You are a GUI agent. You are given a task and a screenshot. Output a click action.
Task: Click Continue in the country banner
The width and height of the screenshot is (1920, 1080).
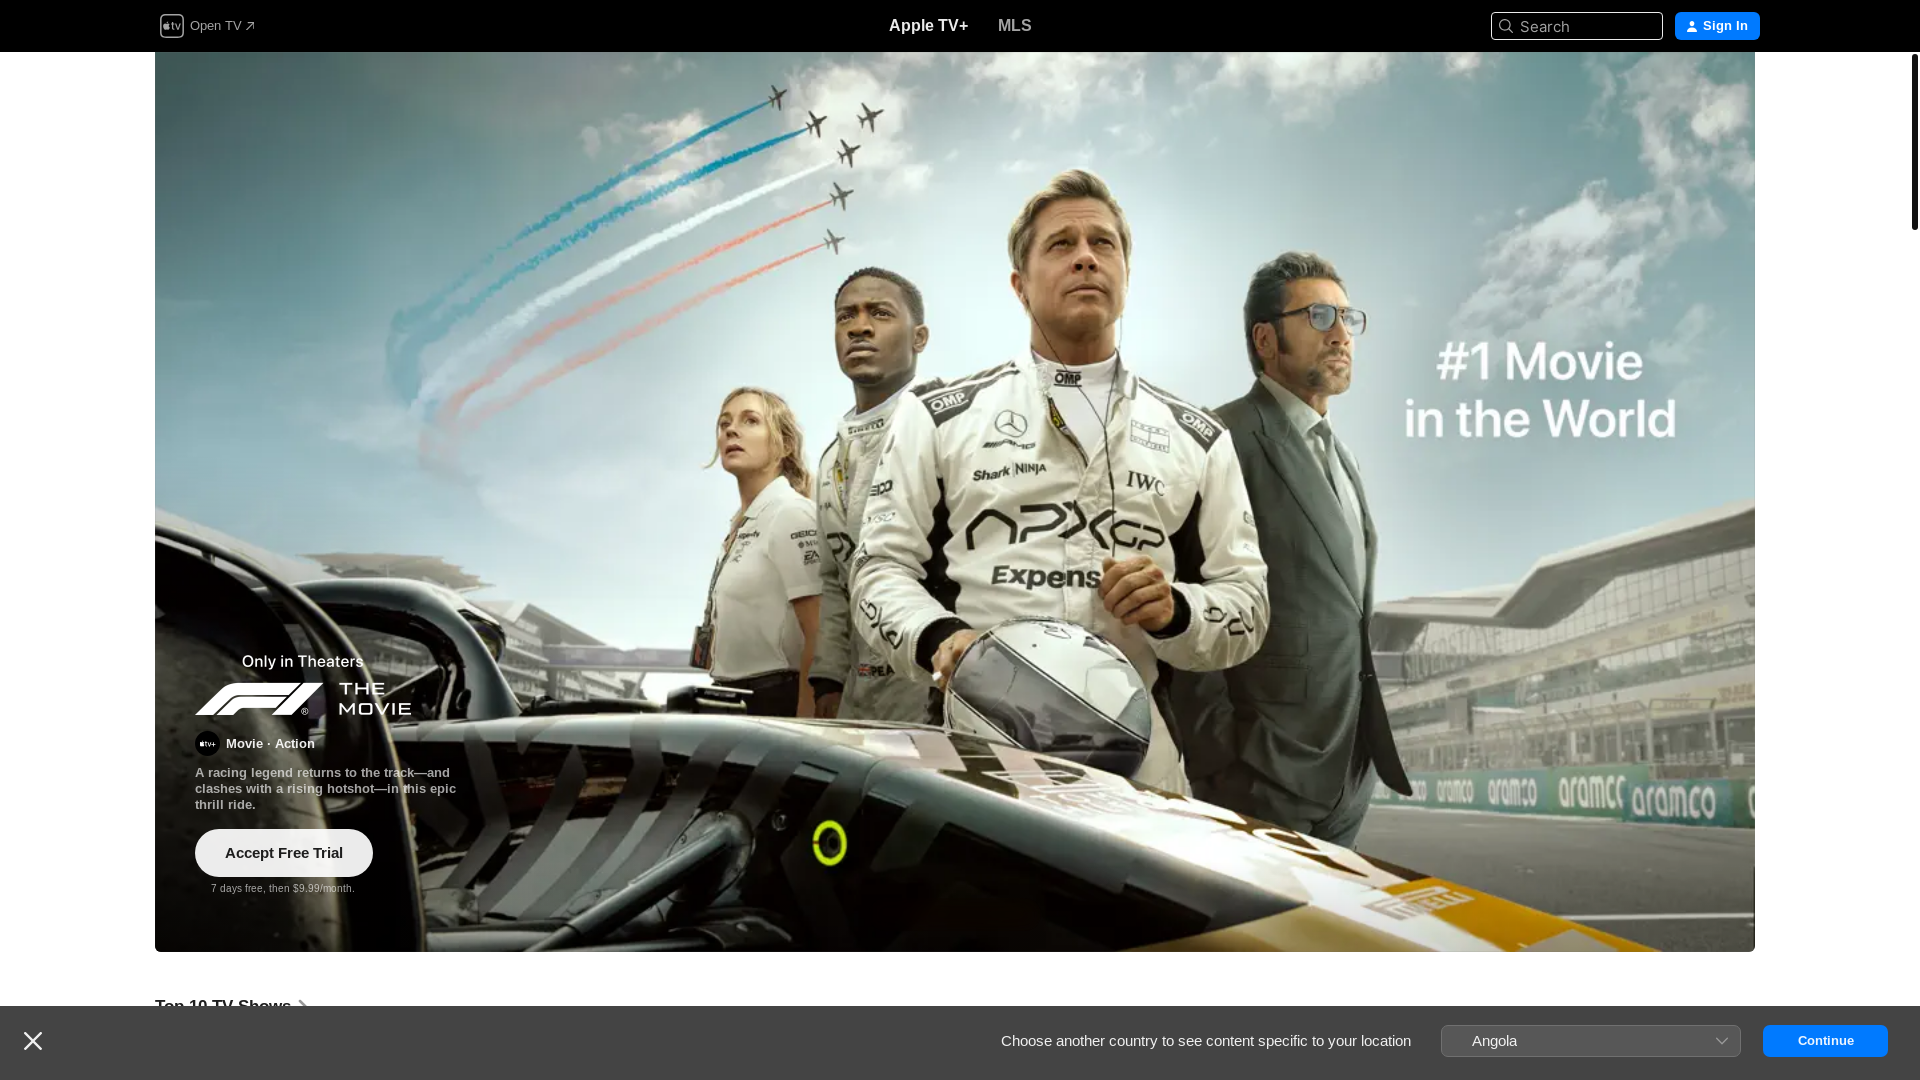(1825, 1041)
